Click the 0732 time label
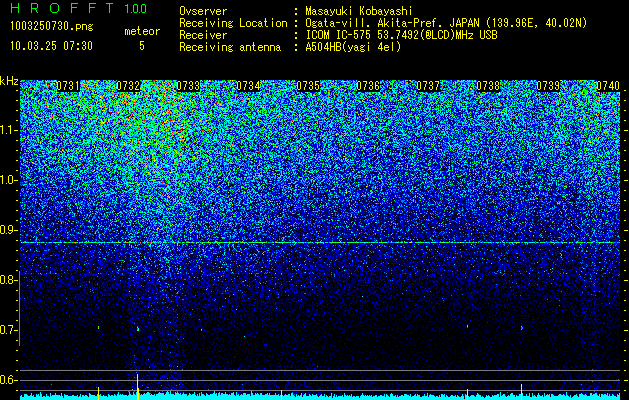Screen dimensions: 629x400 coord(128,86)
